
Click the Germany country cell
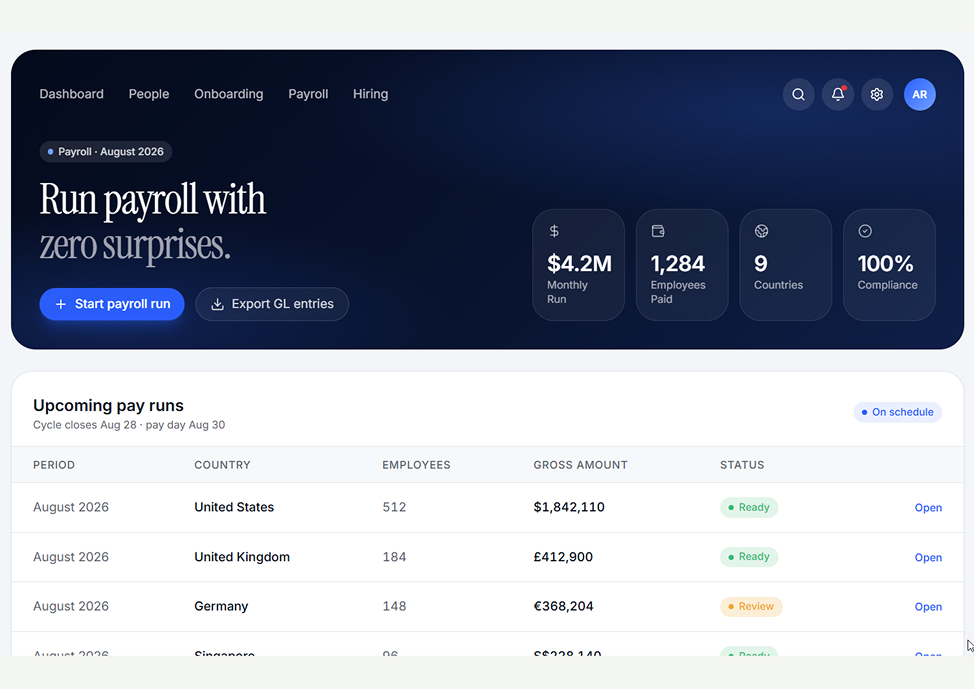[221, 606]
